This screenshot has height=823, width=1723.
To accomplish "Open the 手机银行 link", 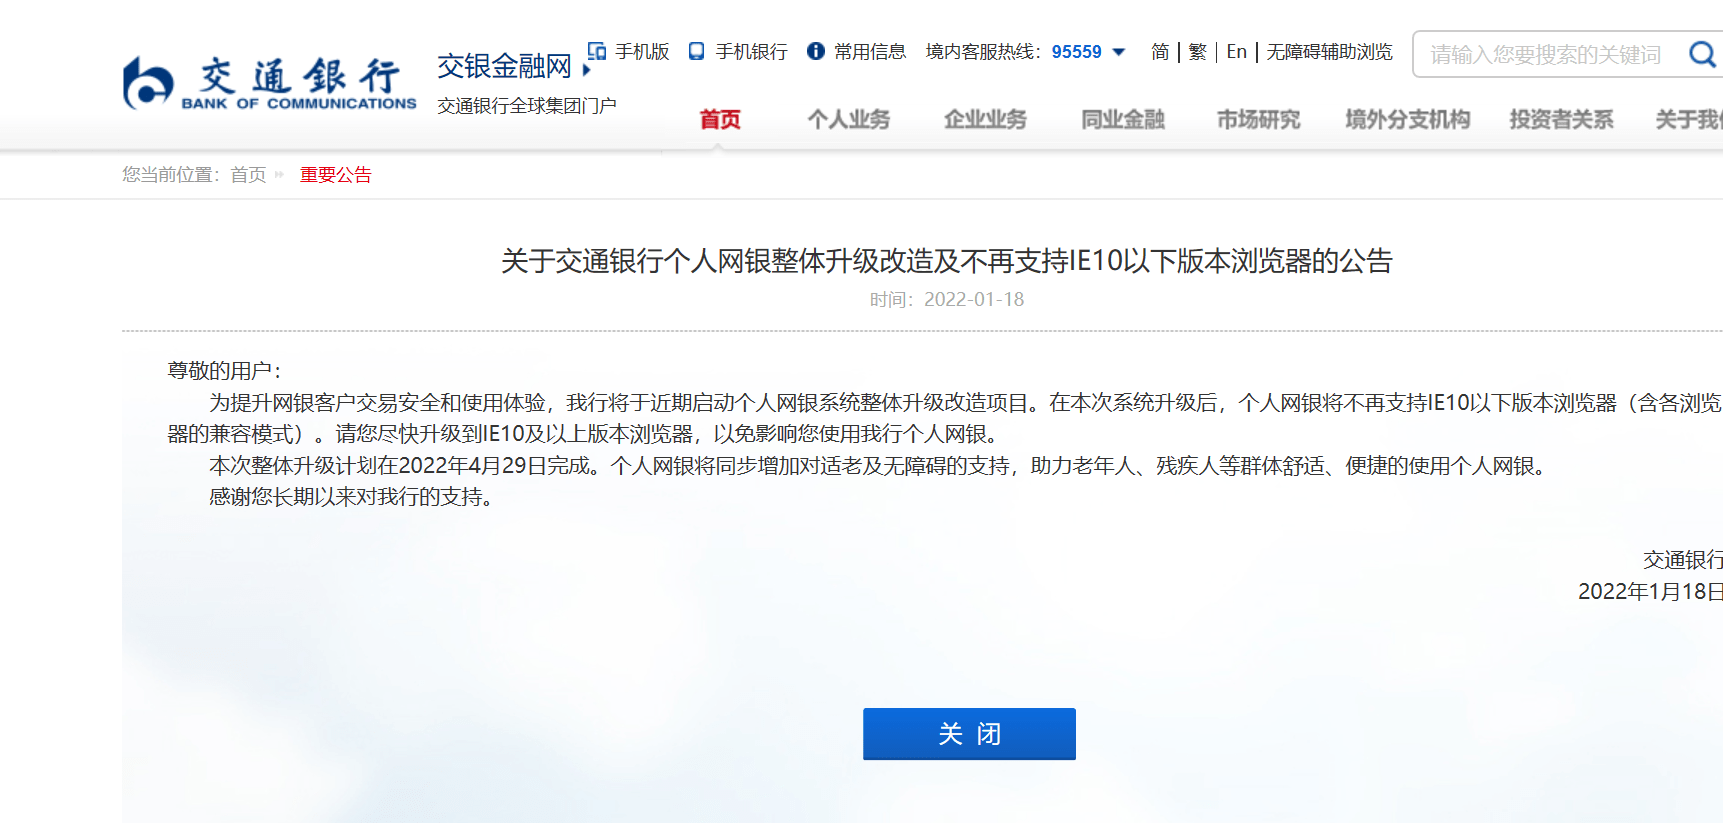I will (752, 51).
